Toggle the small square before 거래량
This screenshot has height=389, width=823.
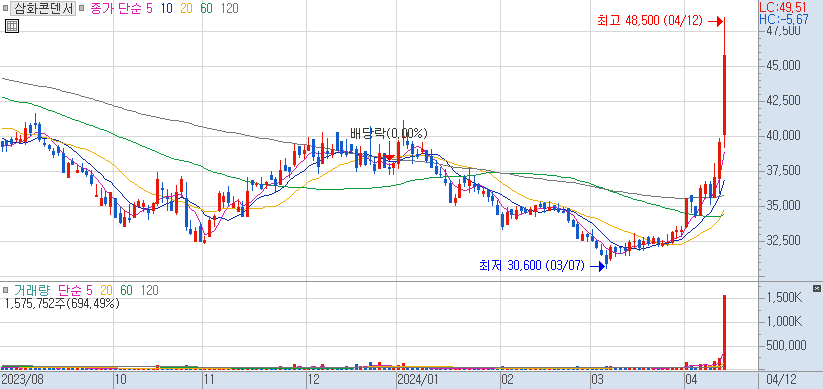[x=5, y=290]
